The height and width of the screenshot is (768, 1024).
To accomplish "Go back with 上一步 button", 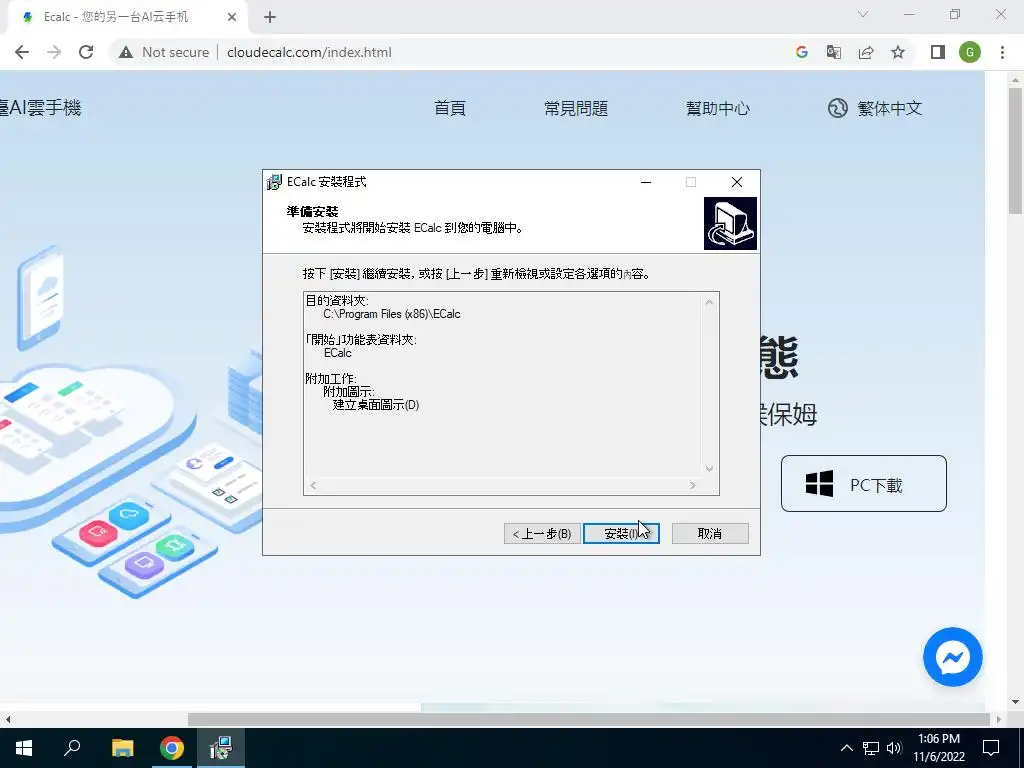I will (542, 534).
